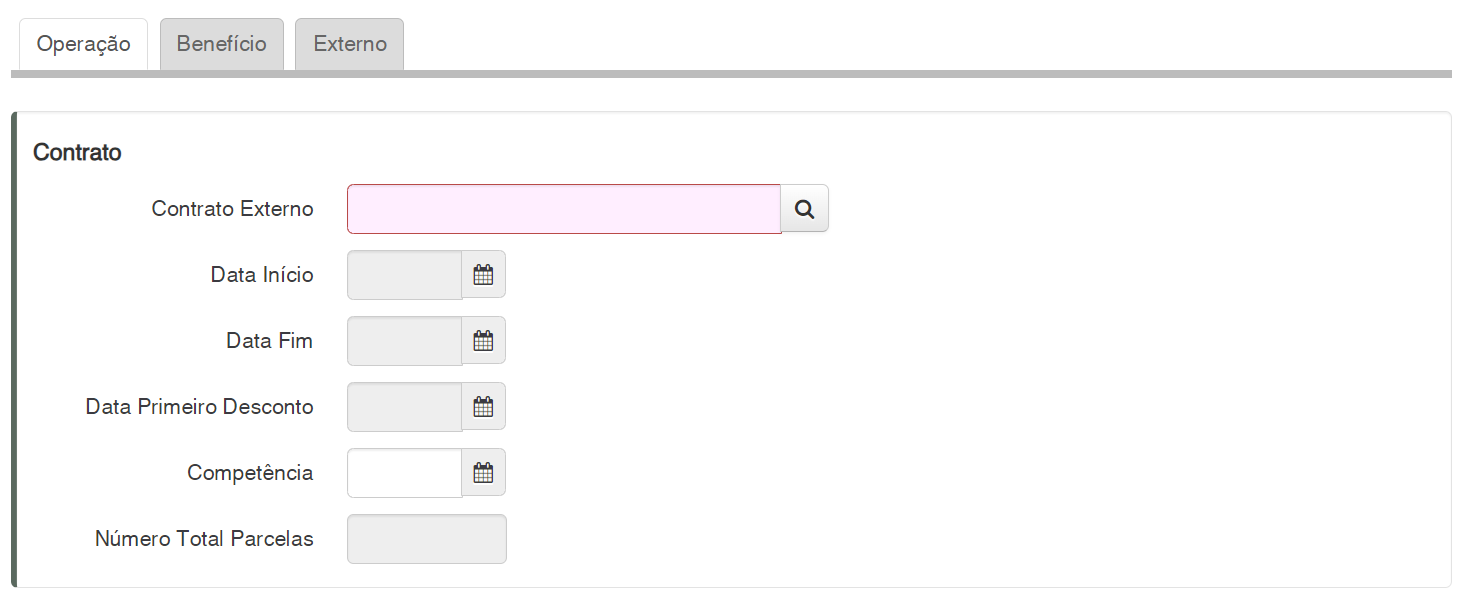Viewport: 1482px width, 606px height.
Task: Click the Contrato Externo label
Action: click(232, 209)
